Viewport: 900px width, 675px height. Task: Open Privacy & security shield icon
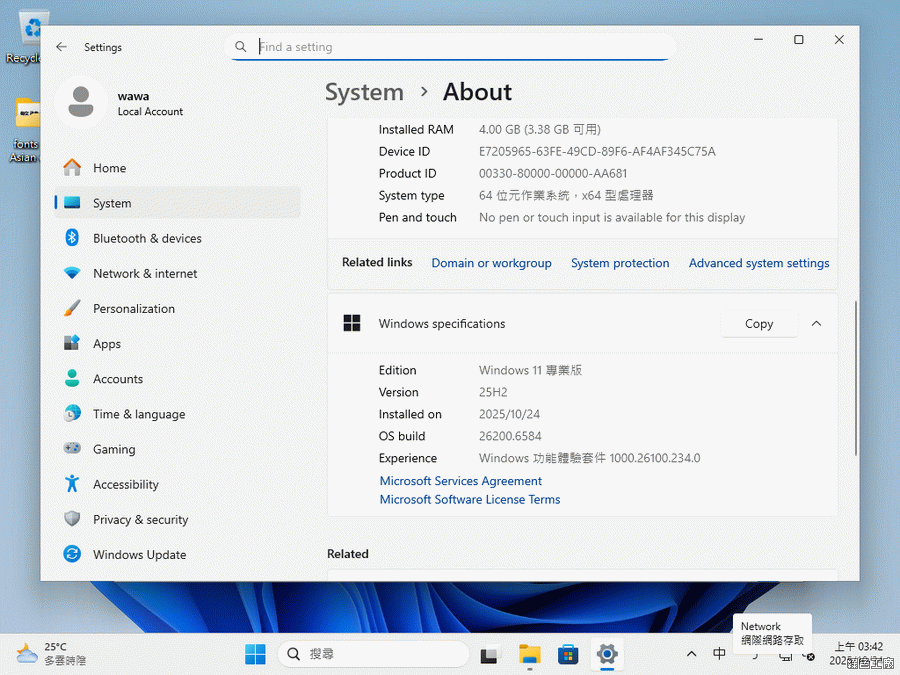(x=72, y=519)
